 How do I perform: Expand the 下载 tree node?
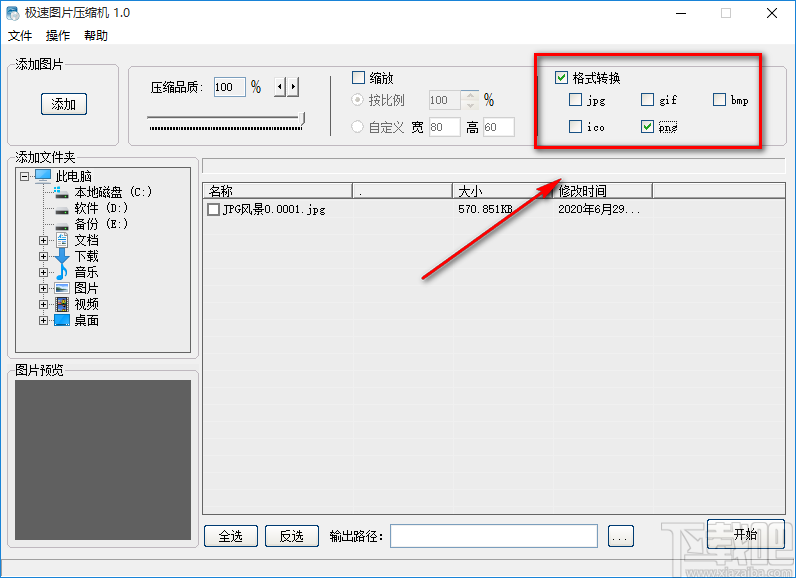(44, 256)
